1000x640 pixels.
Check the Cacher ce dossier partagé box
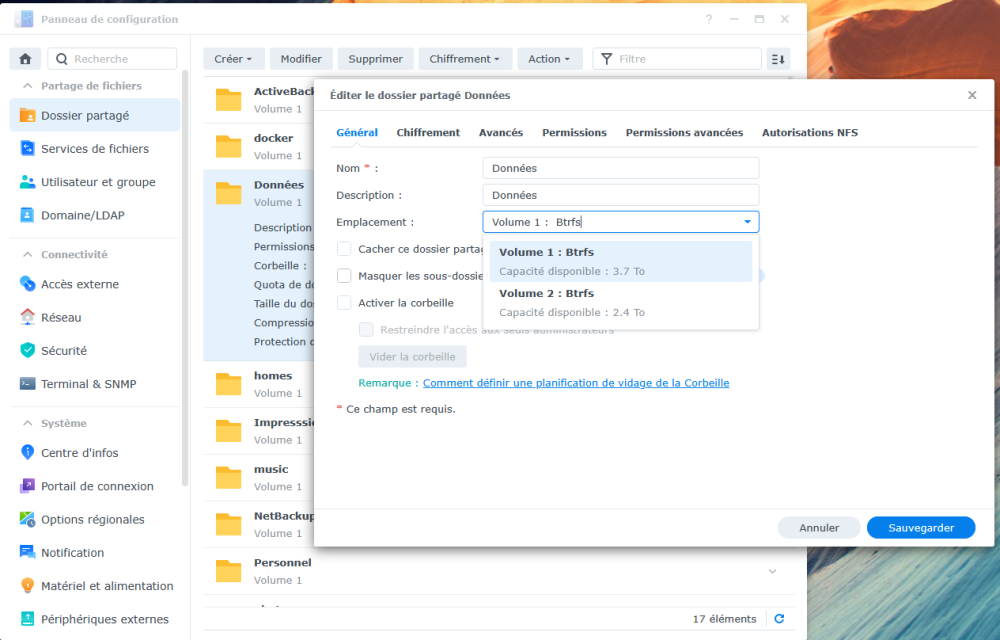coord(344,249)
